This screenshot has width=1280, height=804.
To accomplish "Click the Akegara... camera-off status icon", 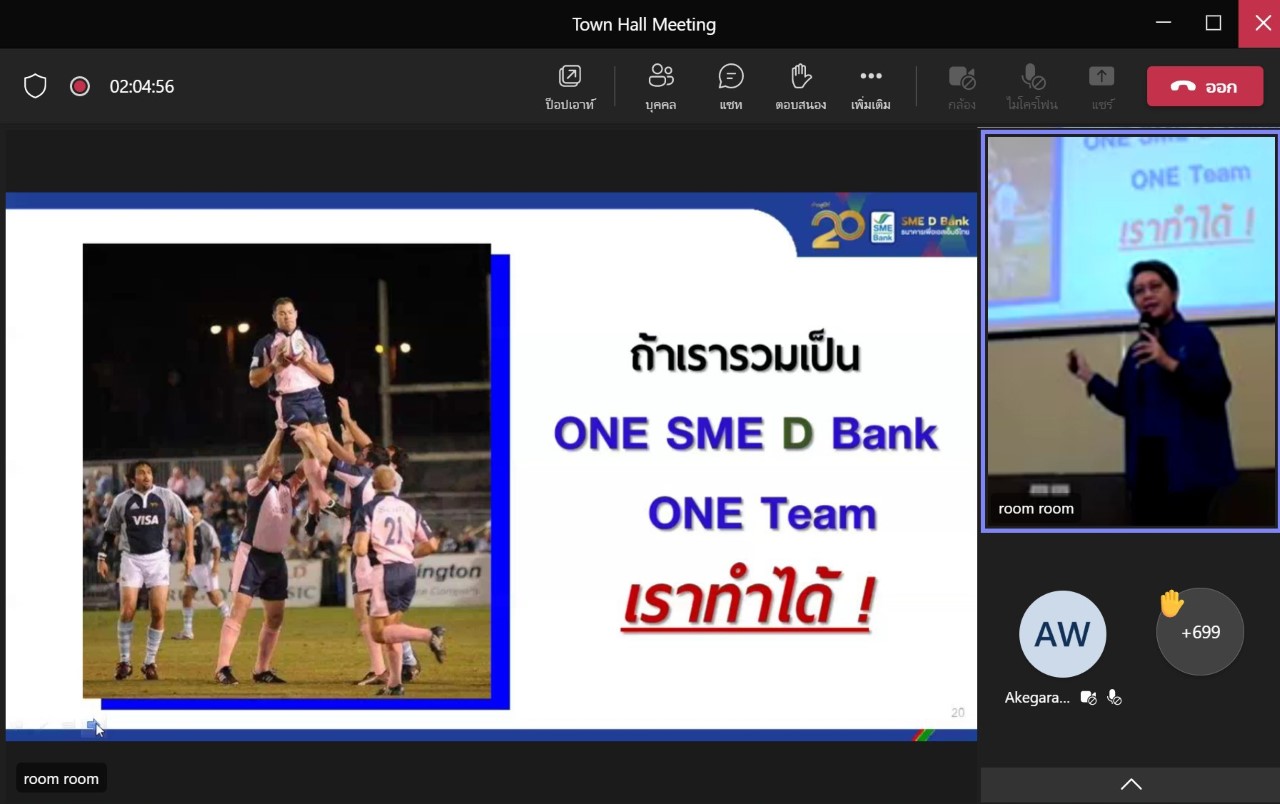I will coord(1089,698).
